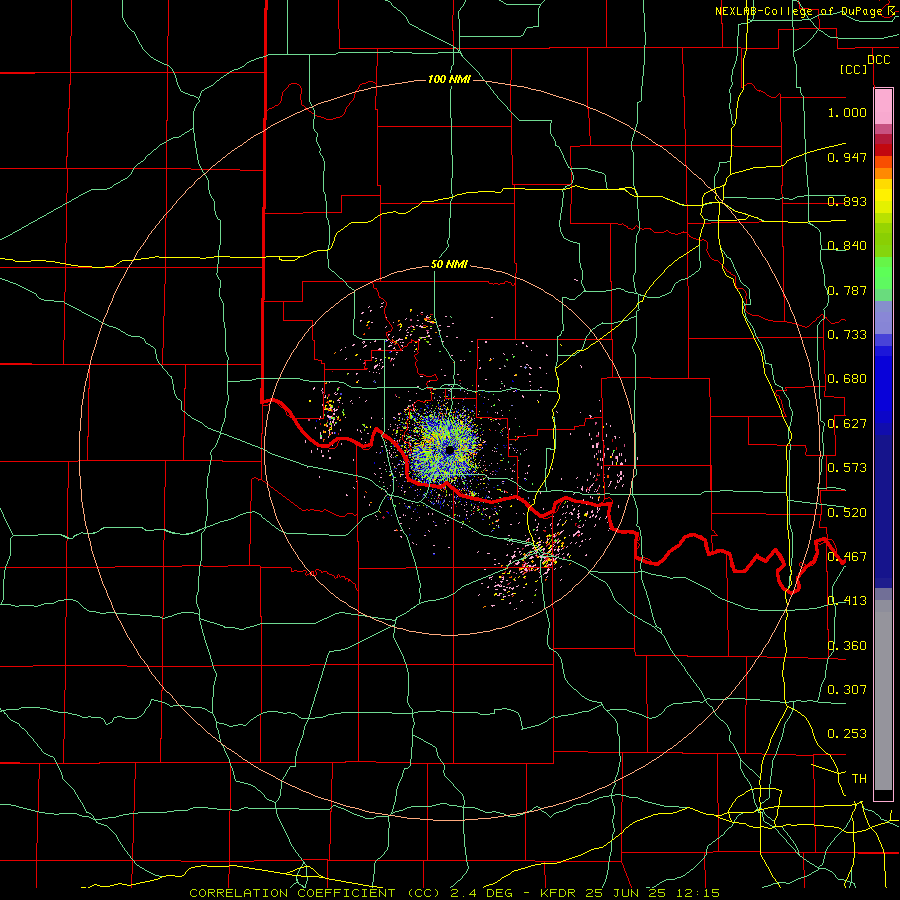Click the 0.627 scale value
The height and width of the screenshot is (900, 900).
coord(847,424)
